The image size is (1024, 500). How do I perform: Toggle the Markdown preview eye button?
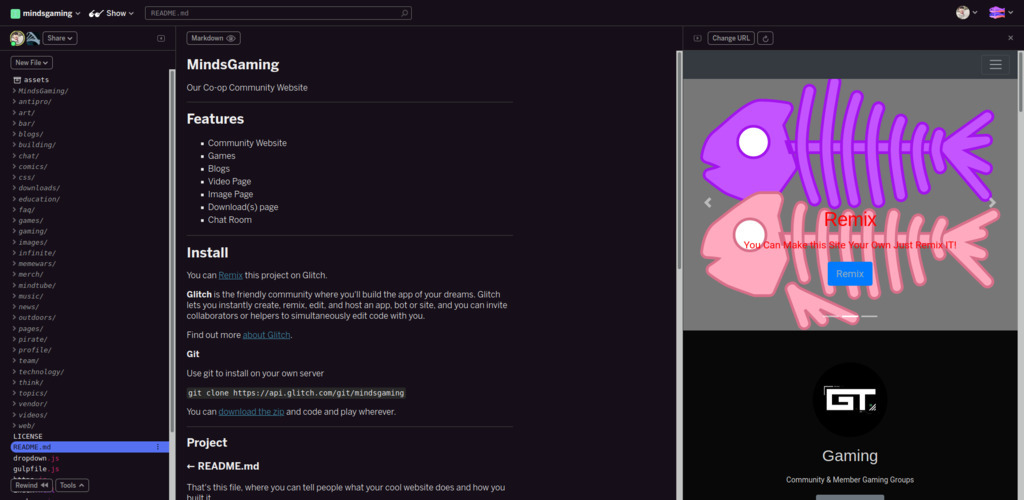[x=214, y=38]
